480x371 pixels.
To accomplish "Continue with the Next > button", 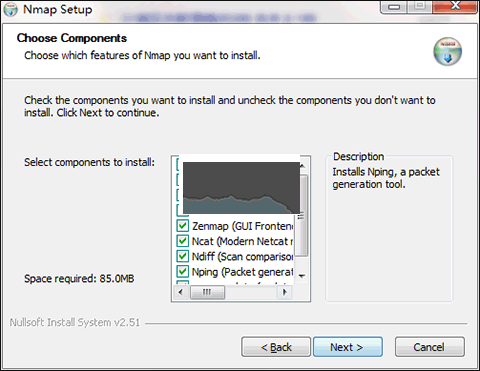I will 348,347.
